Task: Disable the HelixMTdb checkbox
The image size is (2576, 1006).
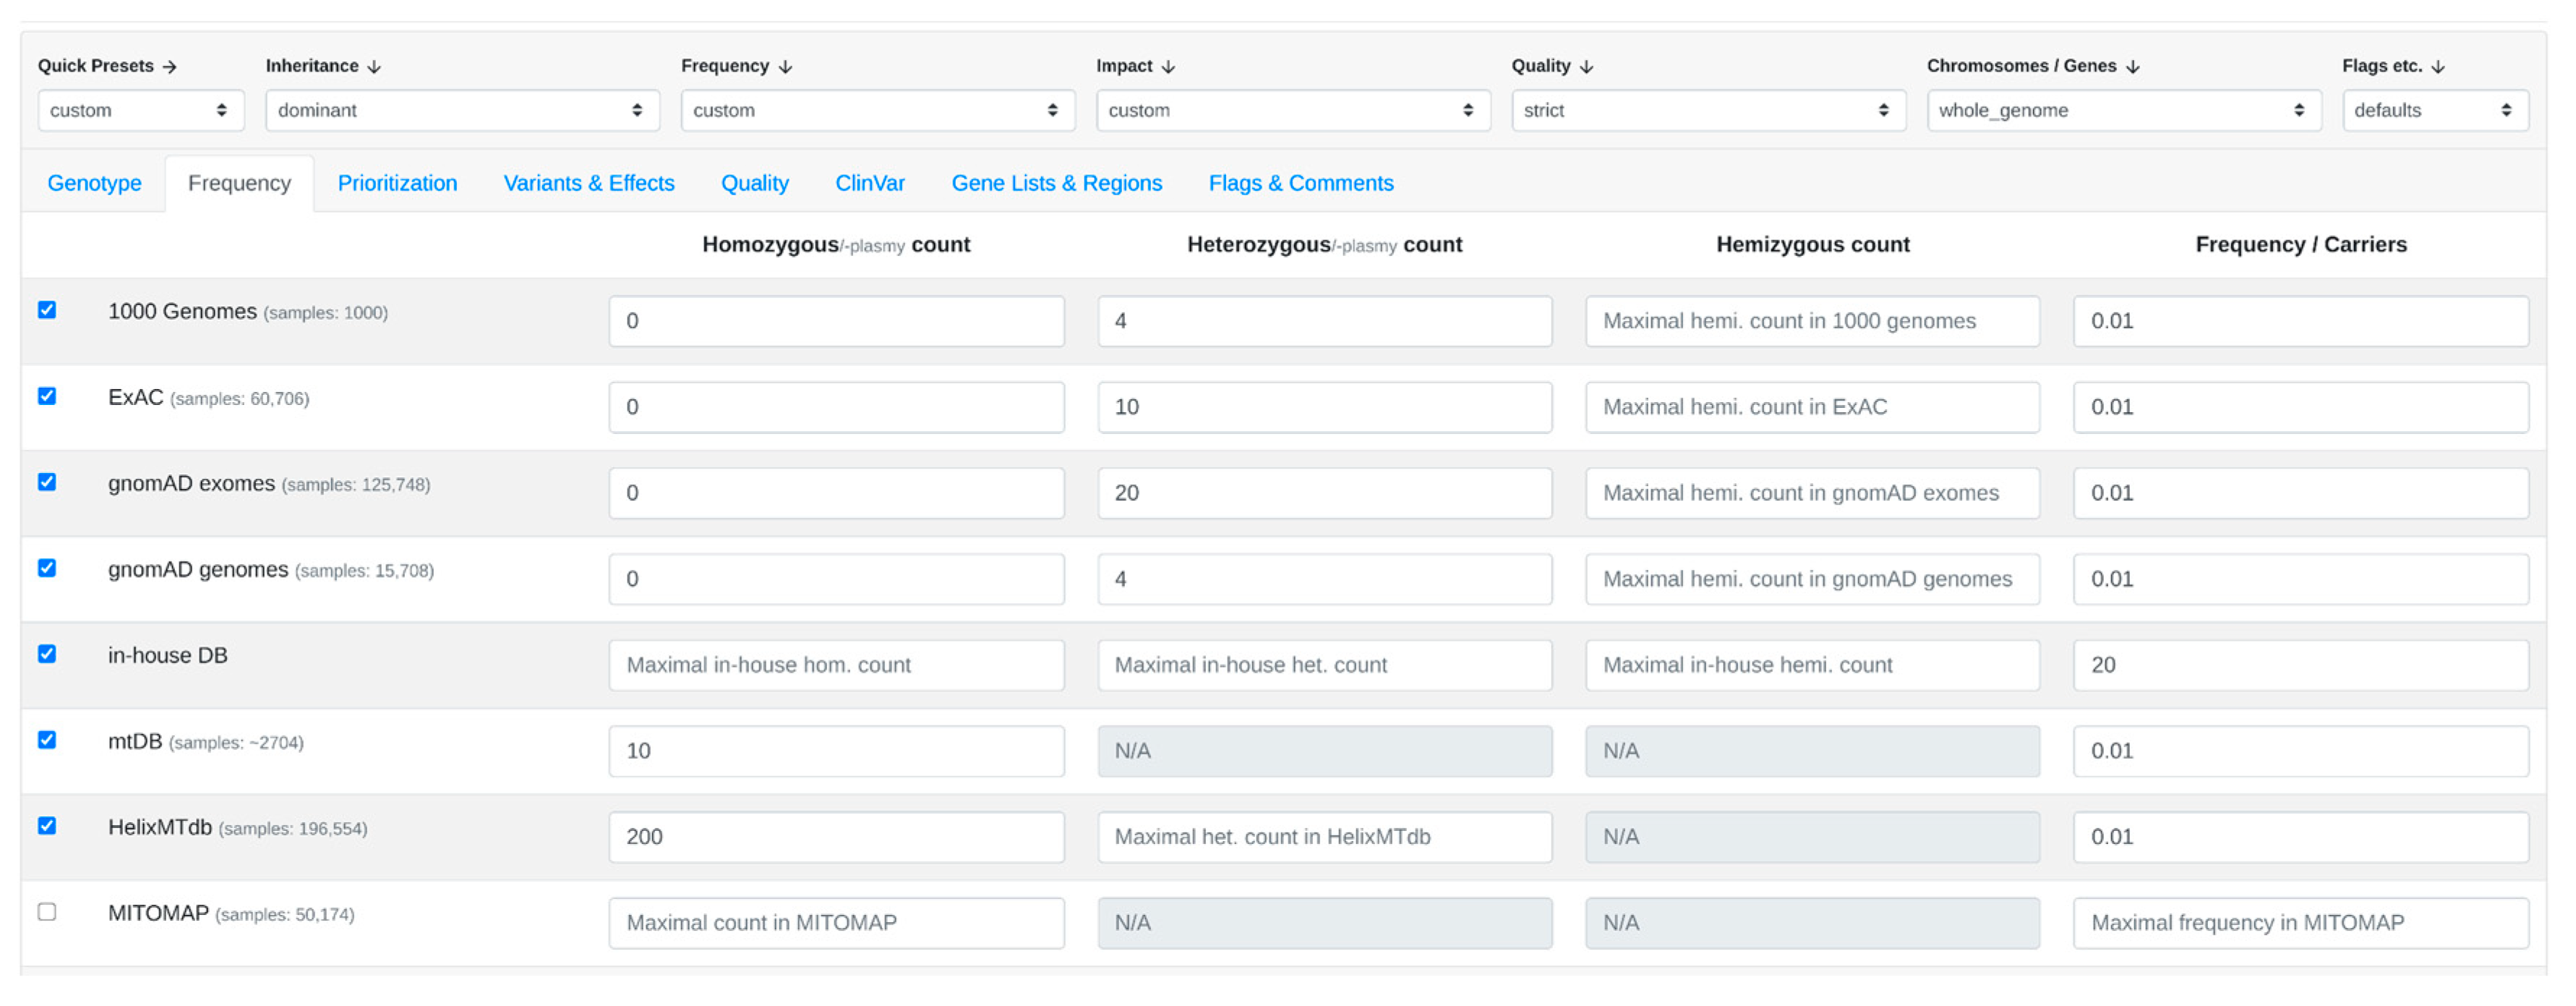Action: coord(47,826)
